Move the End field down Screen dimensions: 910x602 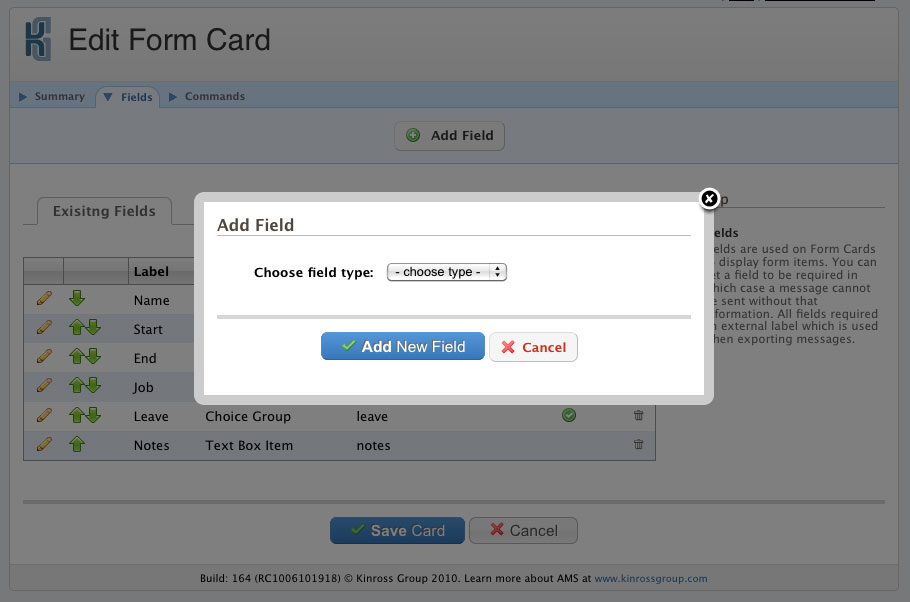coord(94,357)
